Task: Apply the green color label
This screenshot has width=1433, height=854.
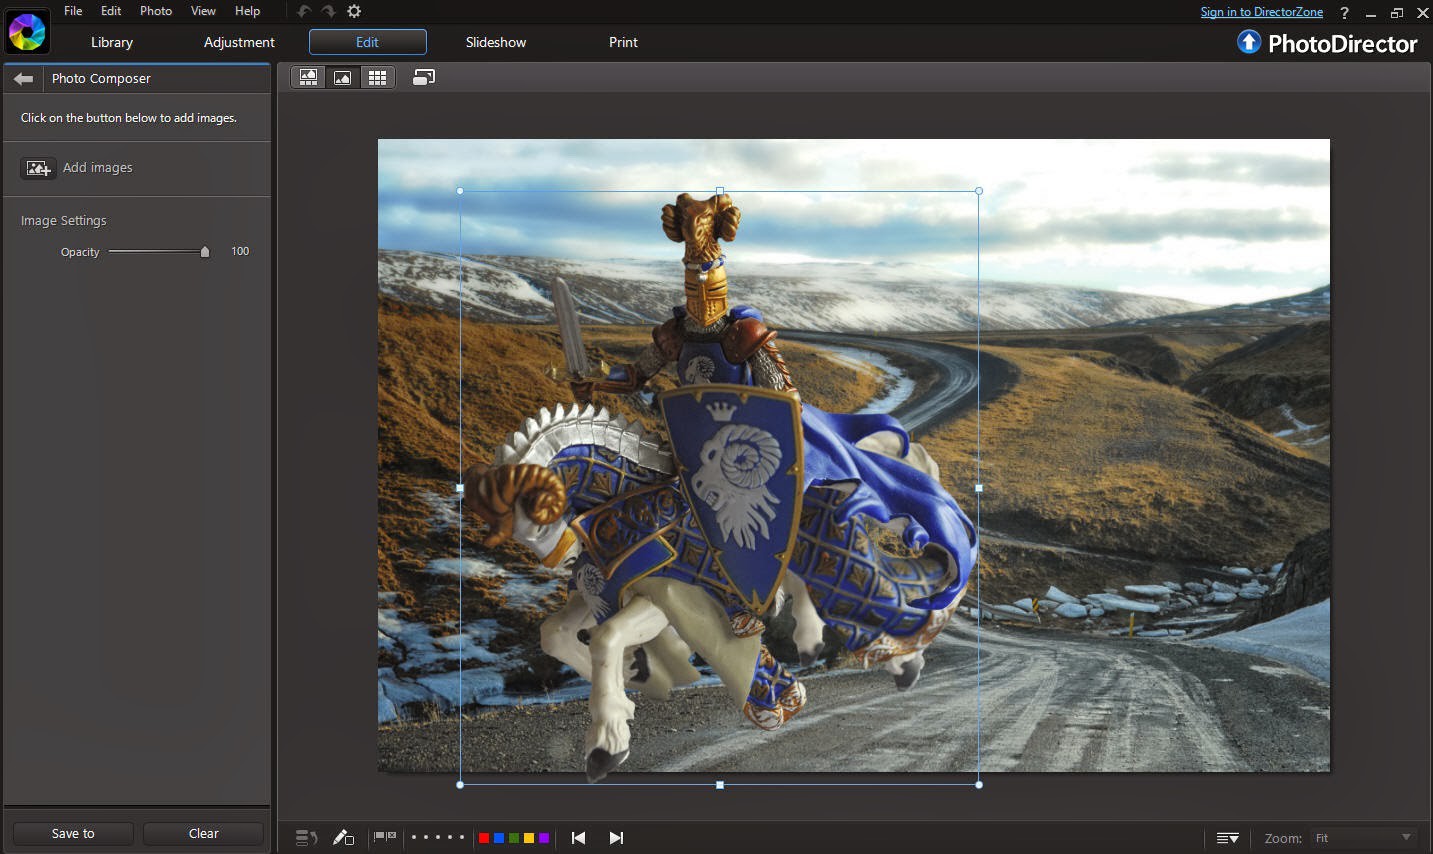Action: coord(514,838)
